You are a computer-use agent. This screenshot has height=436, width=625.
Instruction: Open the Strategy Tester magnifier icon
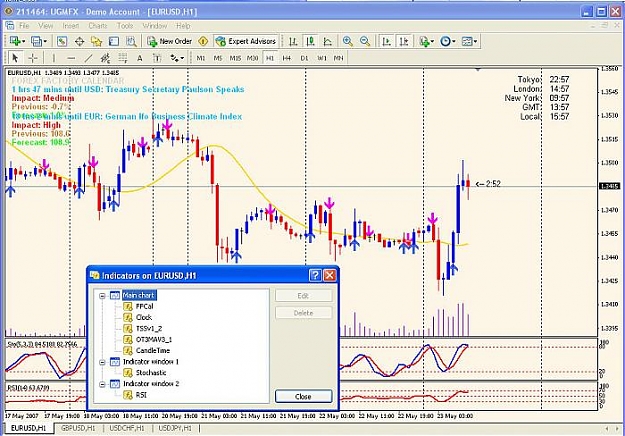pos(131,41)
